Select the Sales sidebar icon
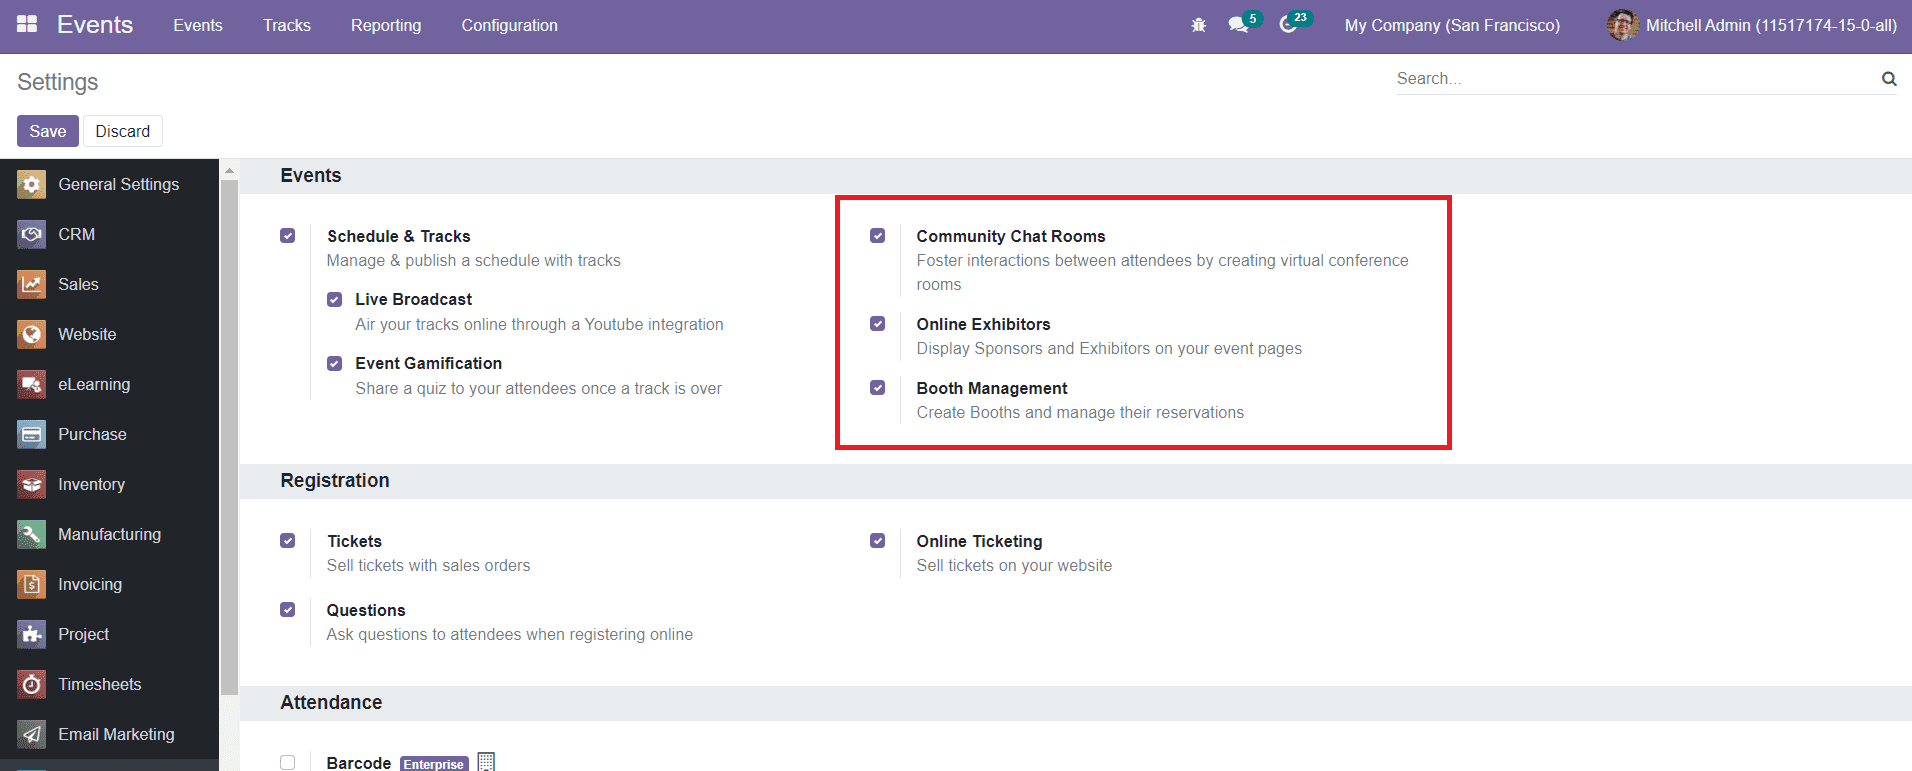The image size is (1912, 771). [x=31, y=284]
